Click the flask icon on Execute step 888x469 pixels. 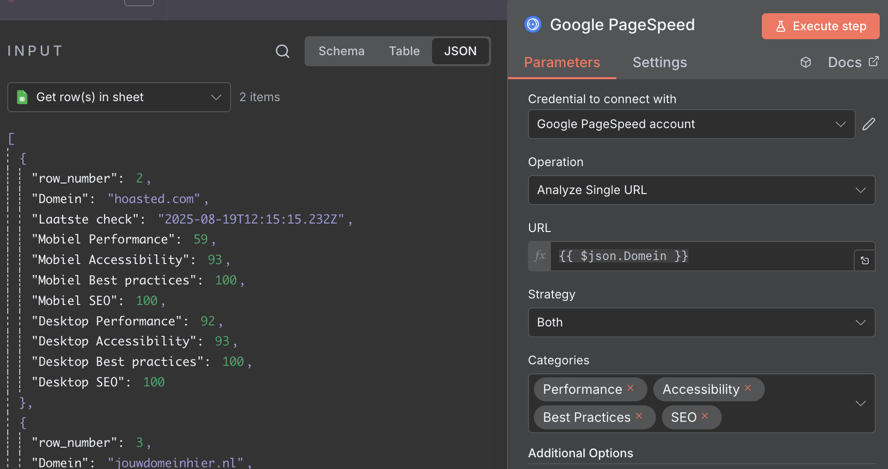pyautogui.click(x=780, y=26)
